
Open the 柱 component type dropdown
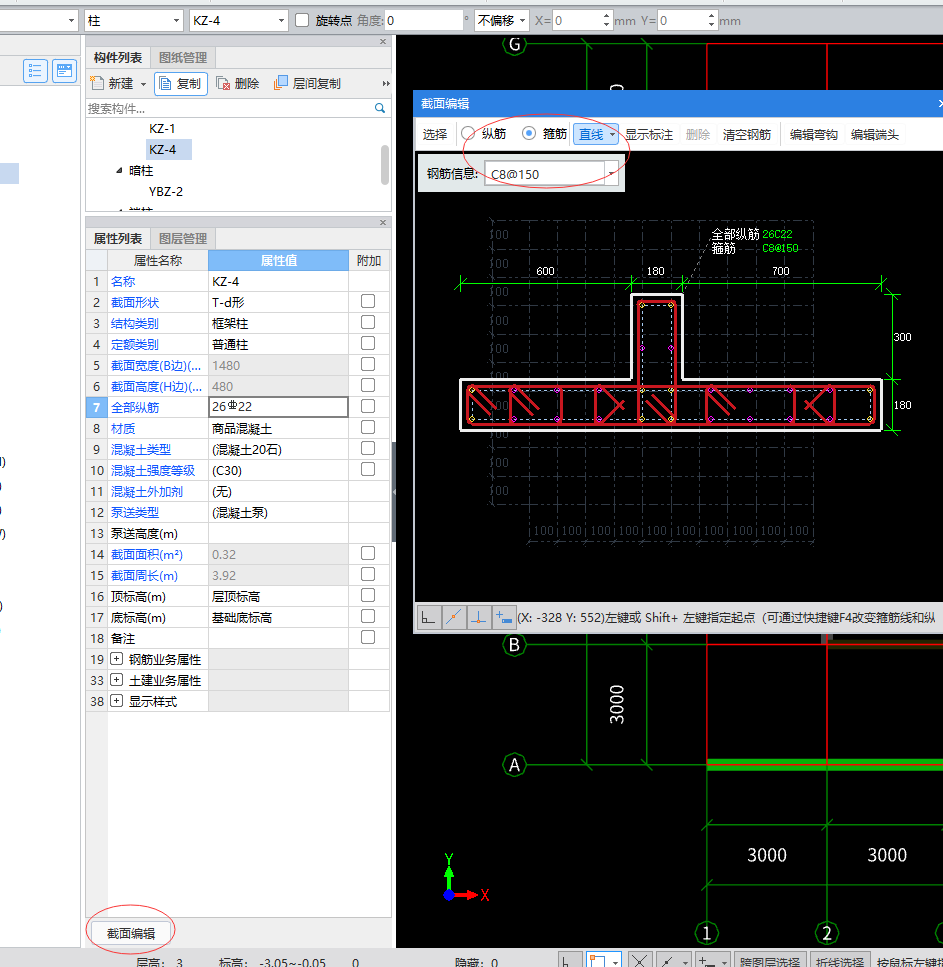coord(176,20)
